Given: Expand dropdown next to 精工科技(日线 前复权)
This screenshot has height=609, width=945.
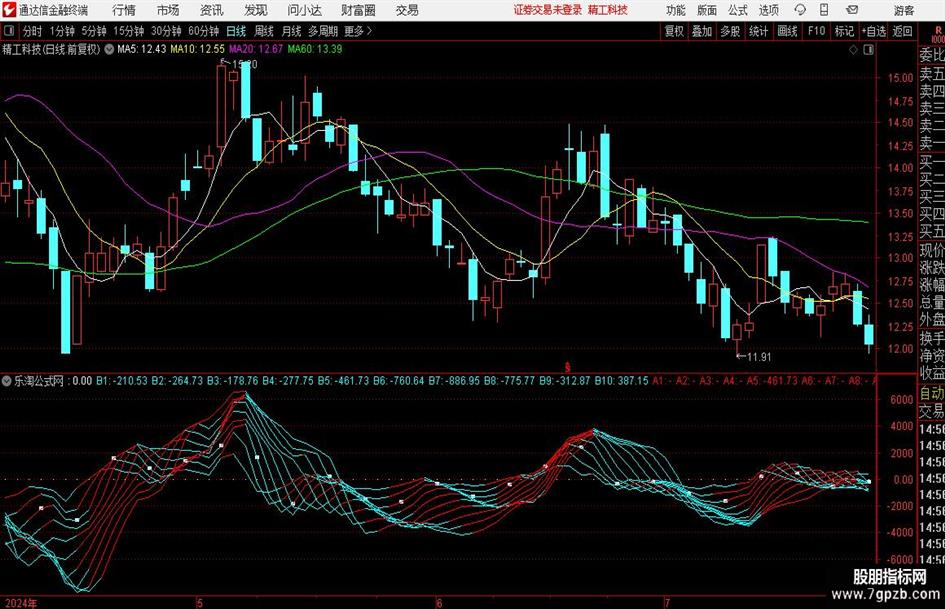Looking at the screenshot, I should [x=109, y=49].
